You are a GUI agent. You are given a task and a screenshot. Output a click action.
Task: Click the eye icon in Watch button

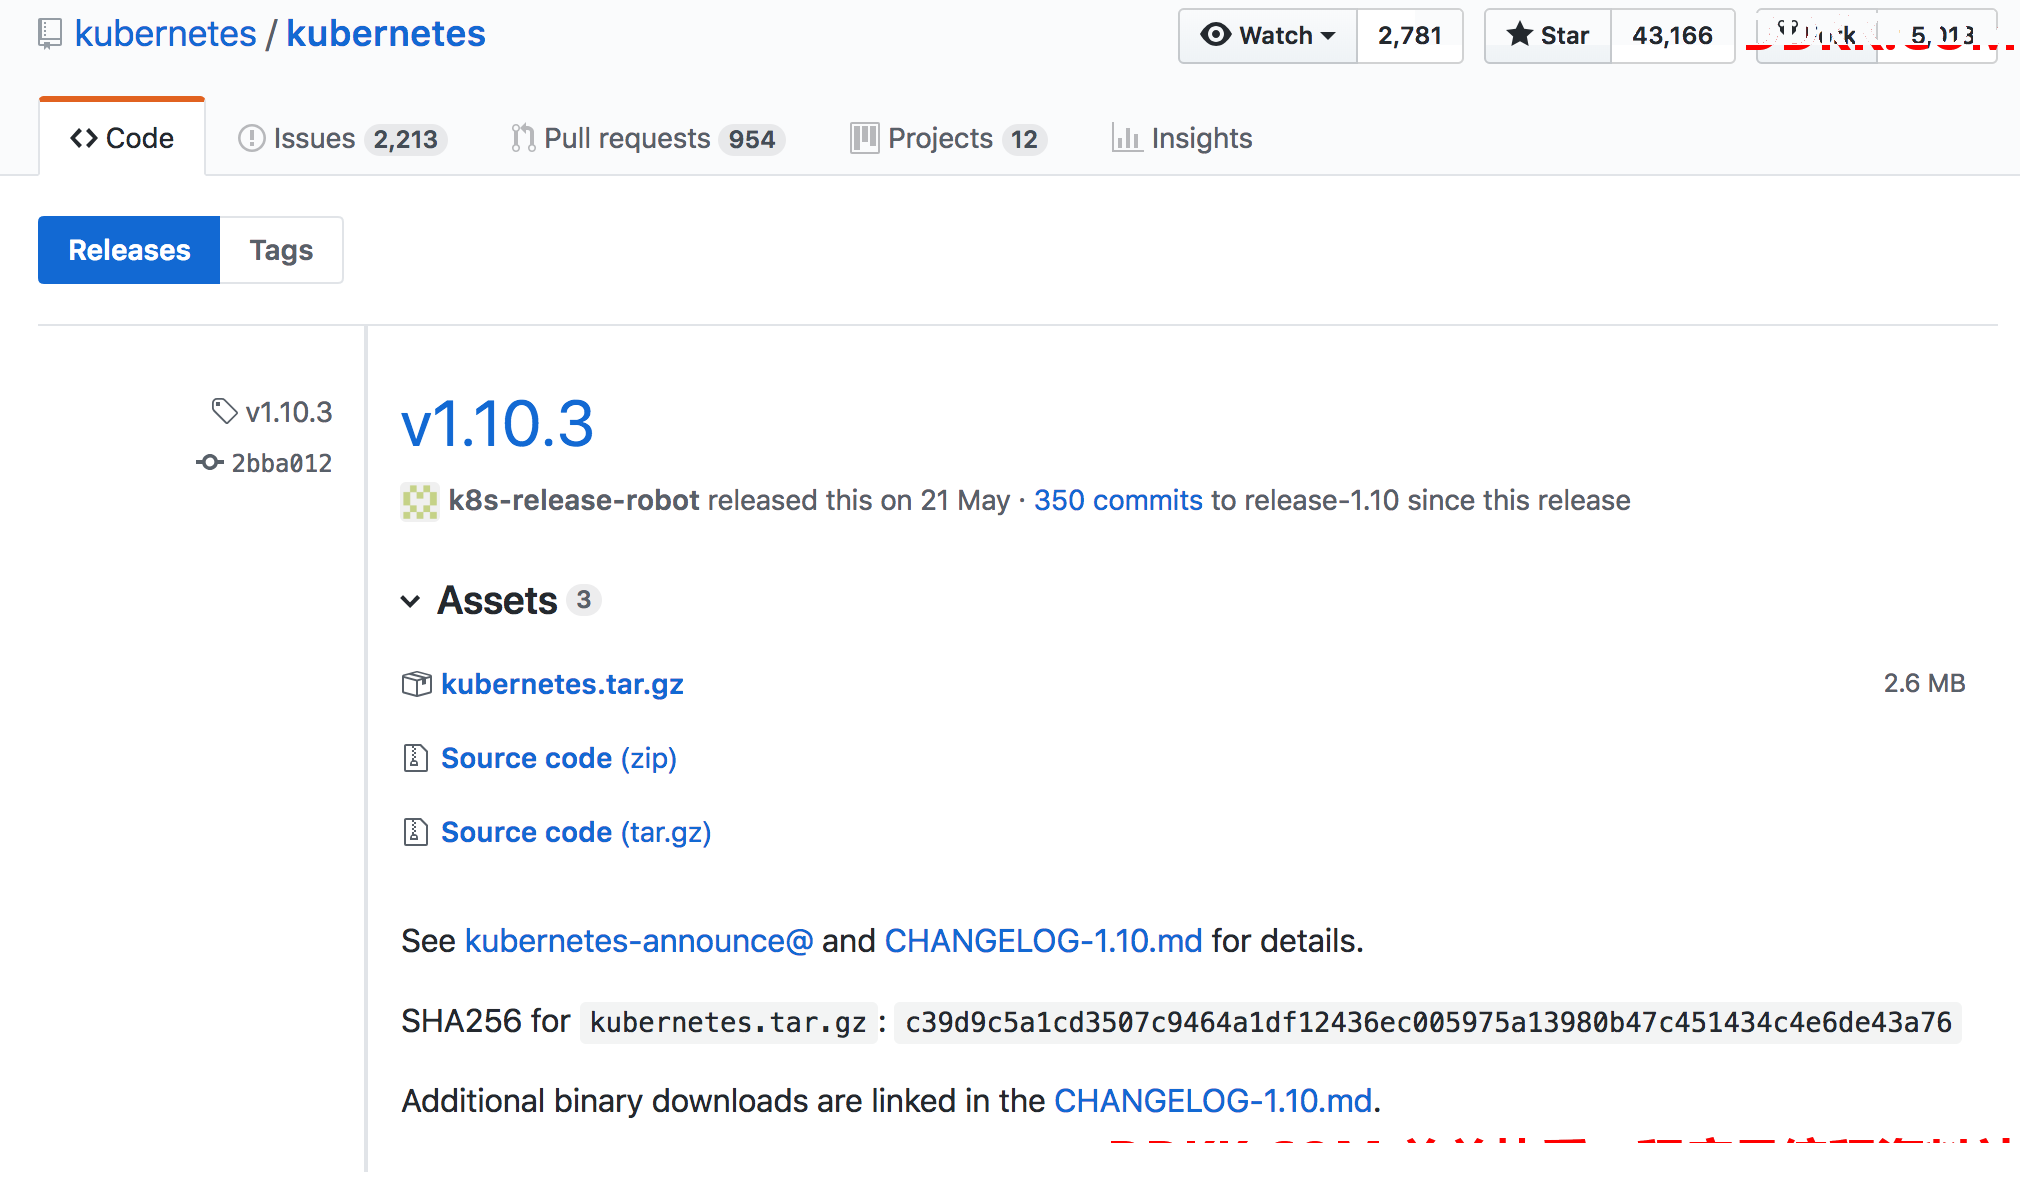pyautogui.click(x=1216, y=35)
